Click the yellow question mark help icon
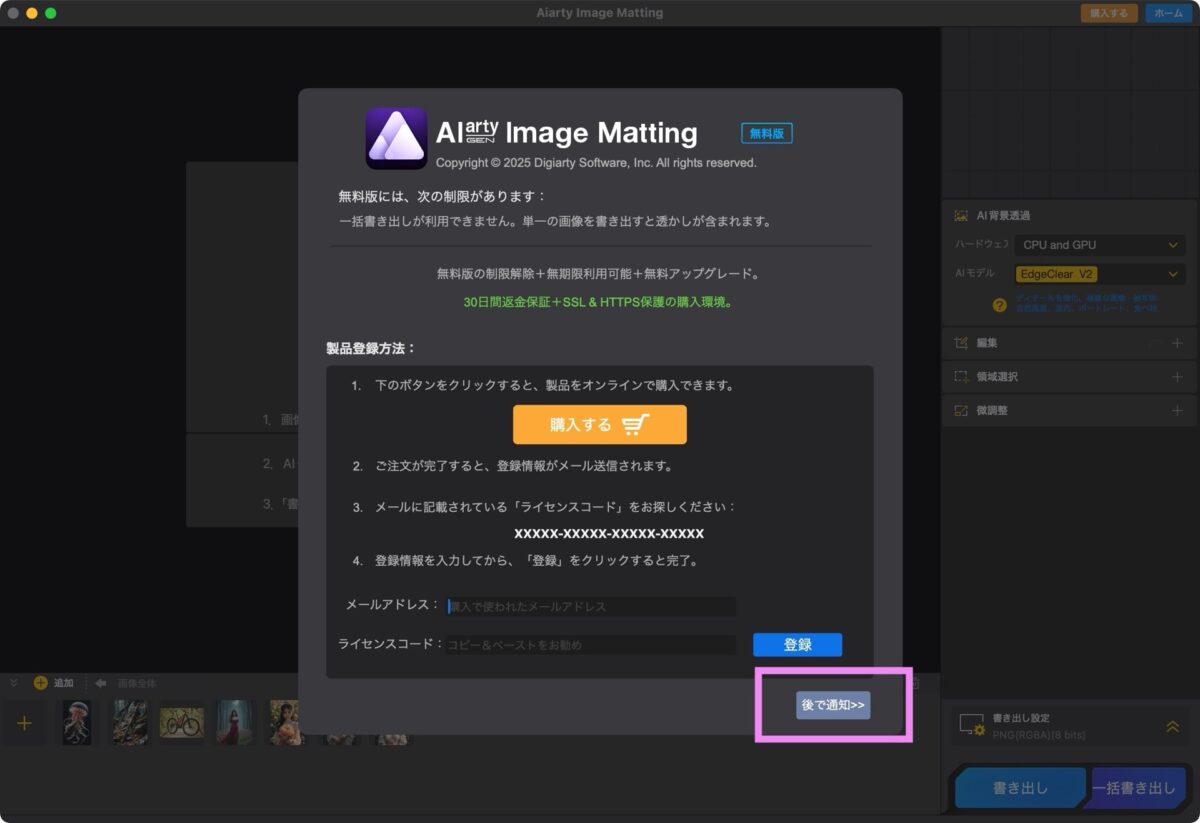 [998, 305]
